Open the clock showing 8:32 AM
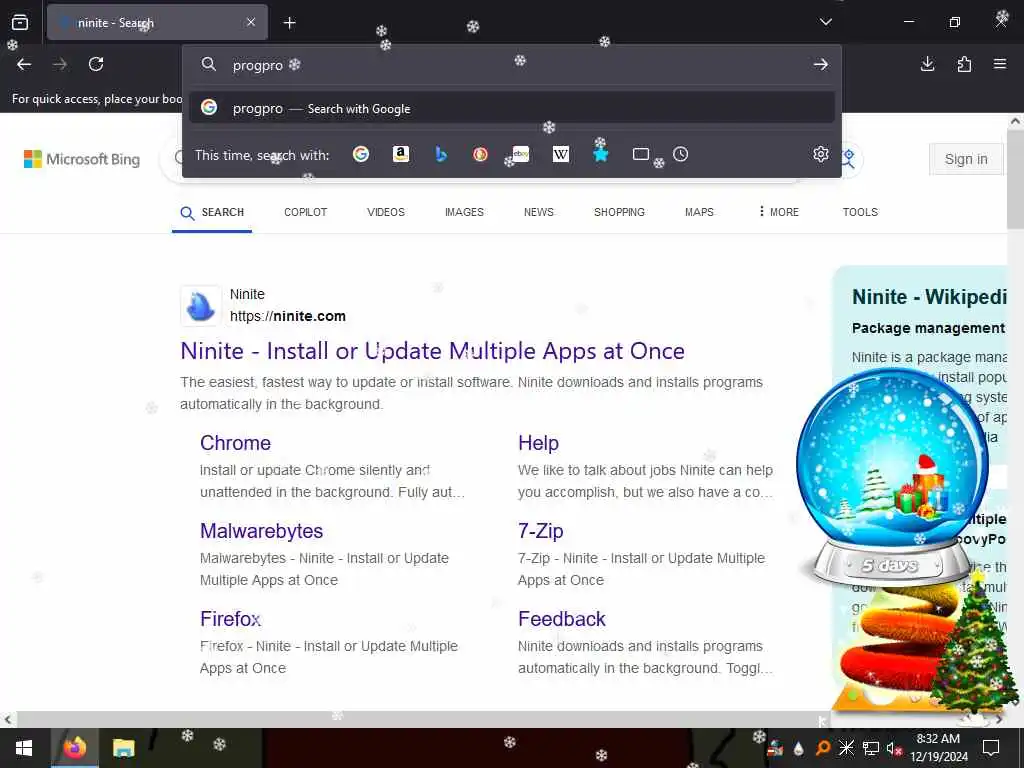 click(938, 748)
